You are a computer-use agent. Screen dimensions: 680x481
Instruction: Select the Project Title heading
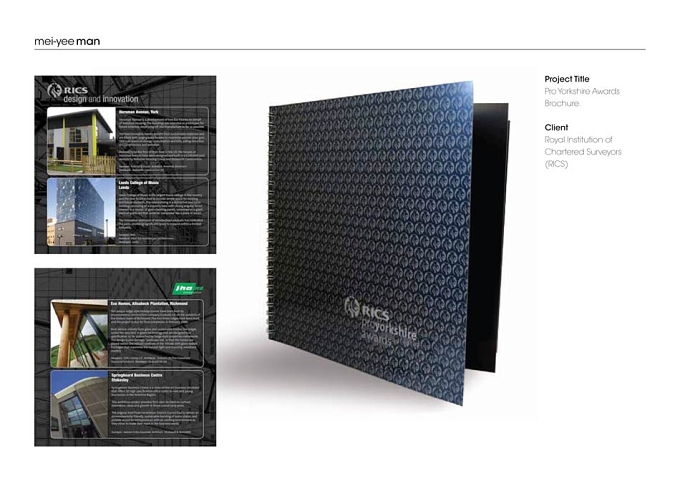(567, 79)
